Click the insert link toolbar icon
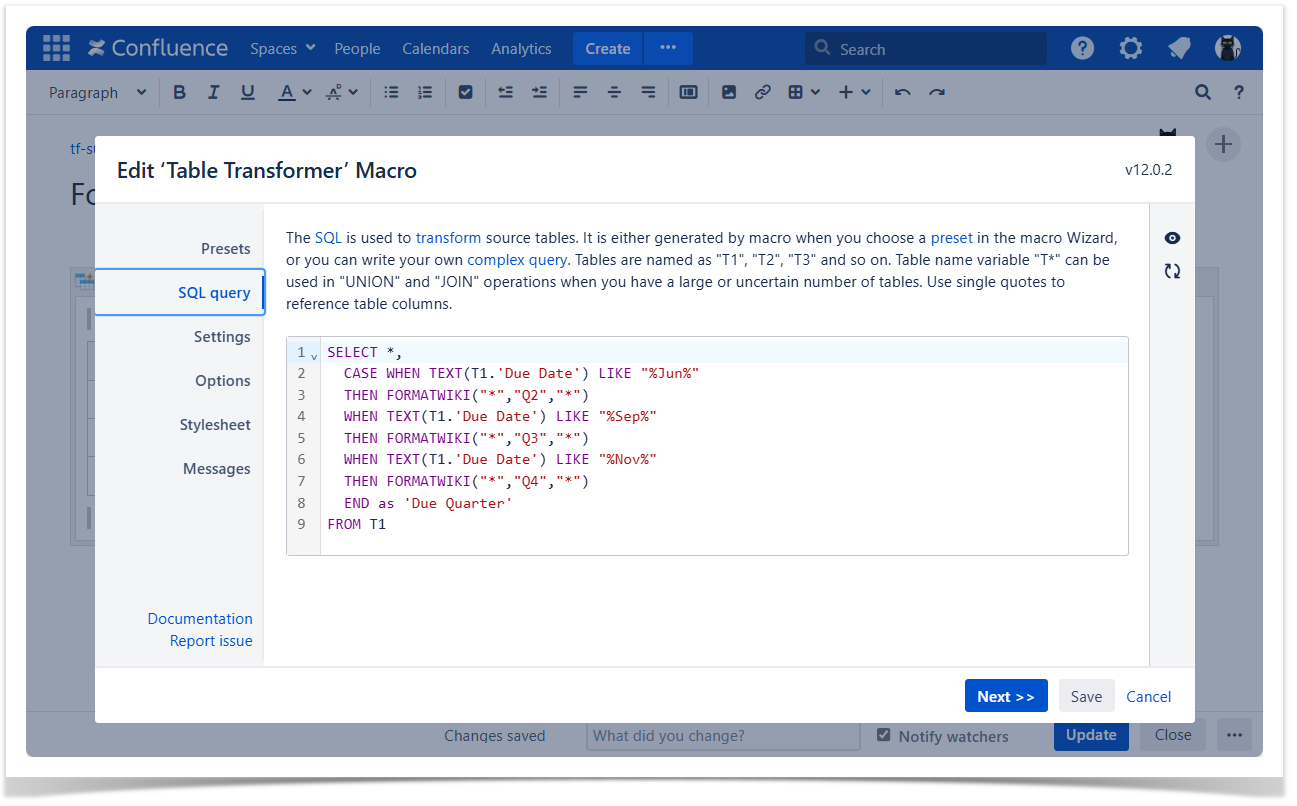1297x806 pixels. pos(763,92)
